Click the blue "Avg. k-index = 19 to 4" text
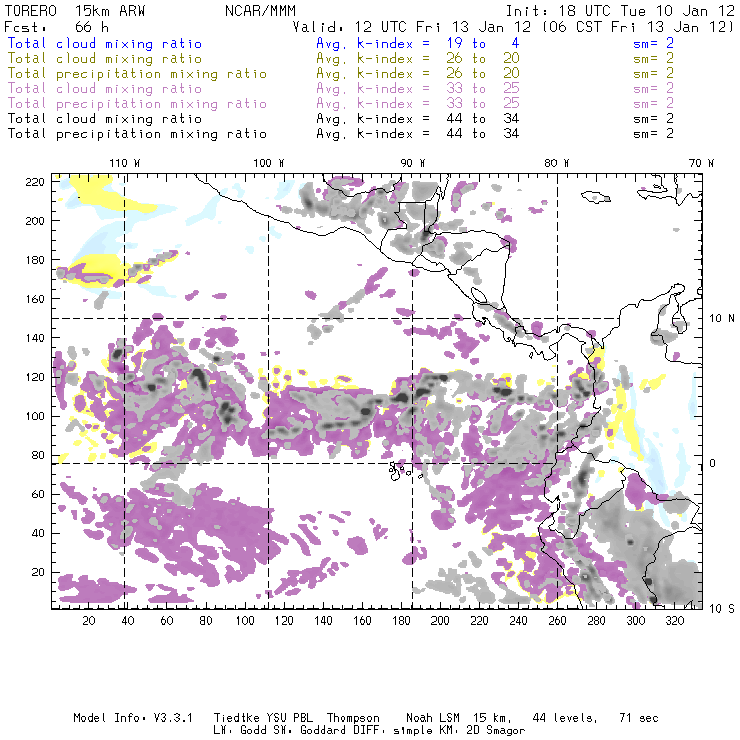The height and width of the screenshot is (740, 740). click(x=418, y=43)
